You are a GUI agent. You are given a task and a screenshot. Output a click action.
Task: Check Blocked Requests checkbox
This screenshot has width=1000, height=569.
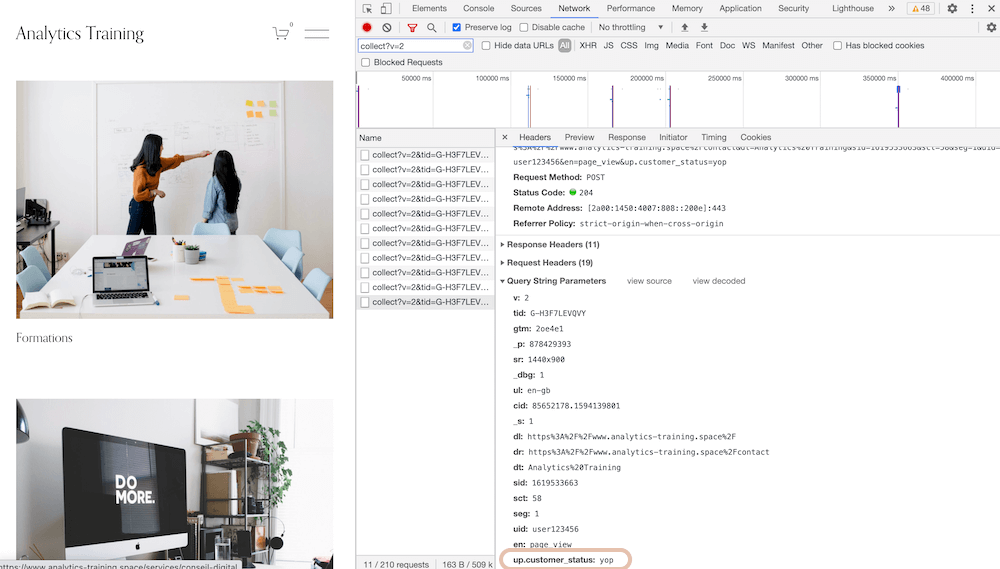[x=365, y=63]
